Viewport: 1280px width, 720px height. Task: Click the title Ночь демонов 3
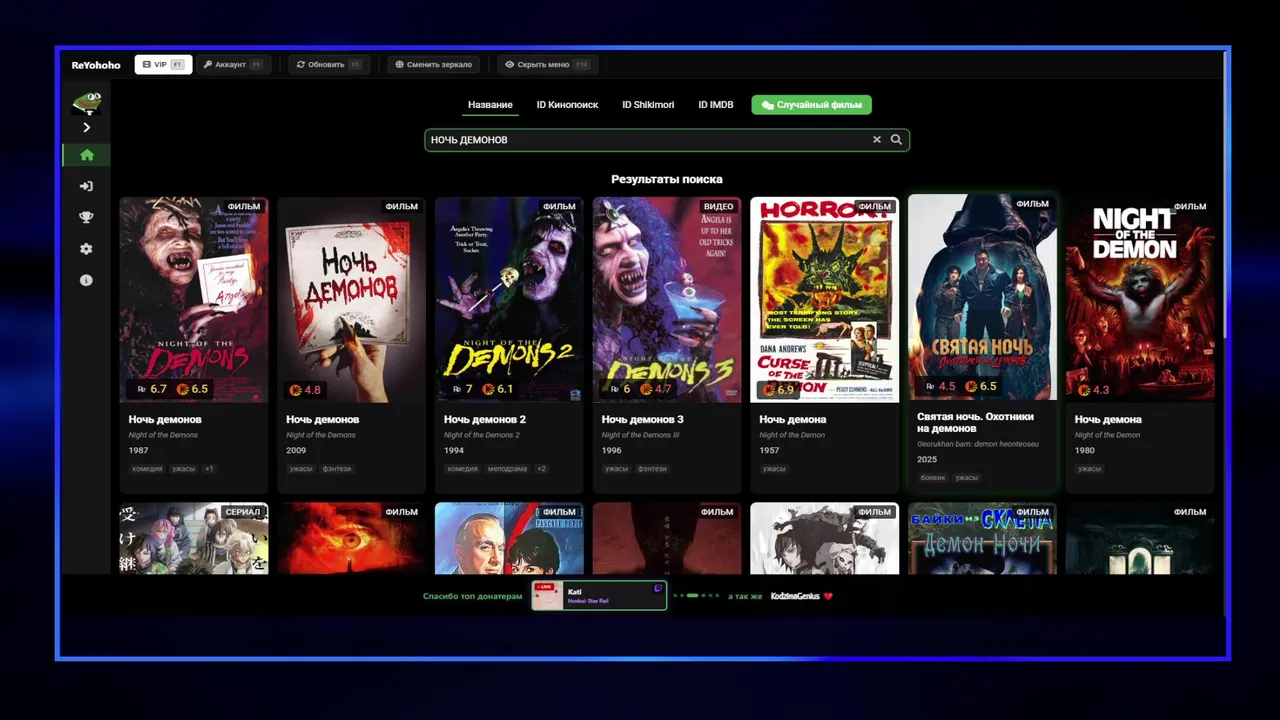[x=643, y=419]
